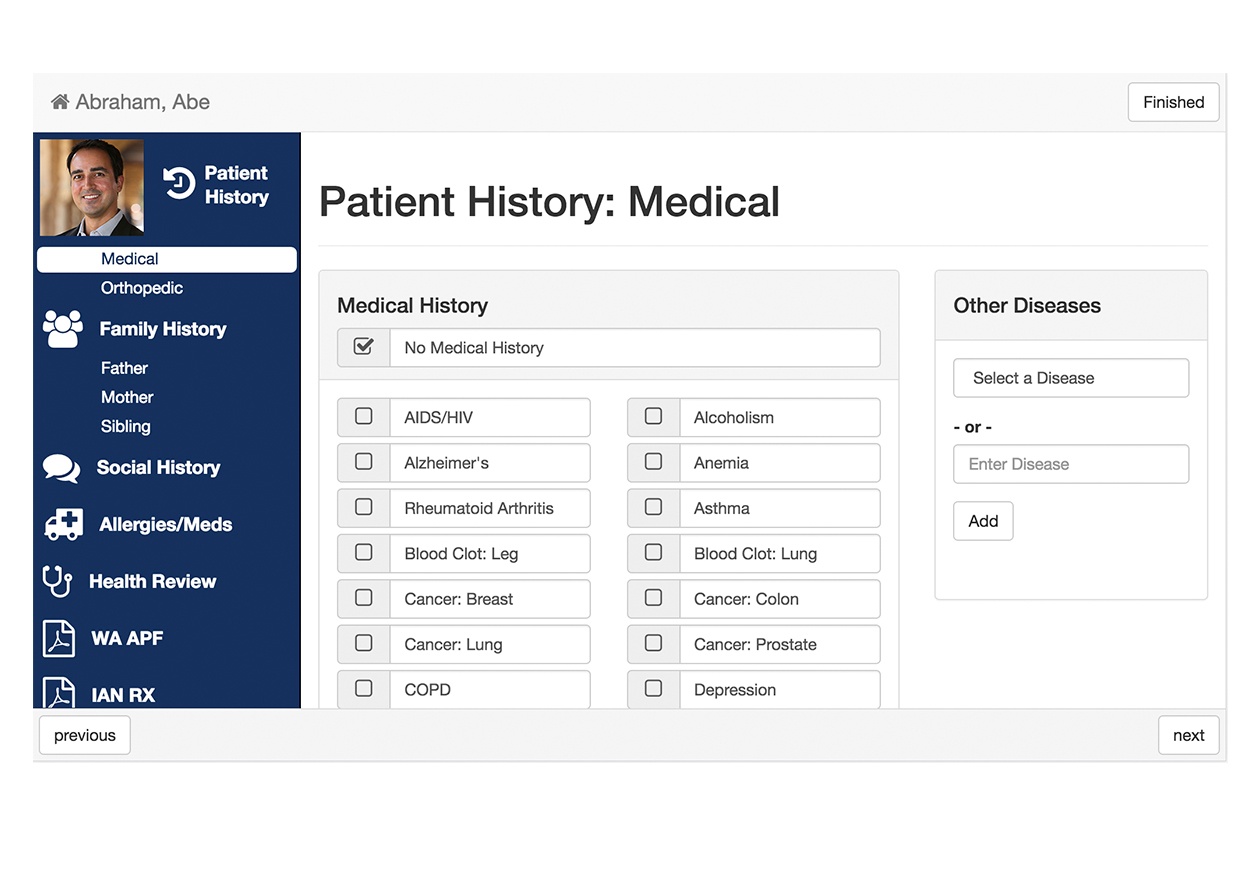Check the Alcoholism checkbox

tap(653, 416)
